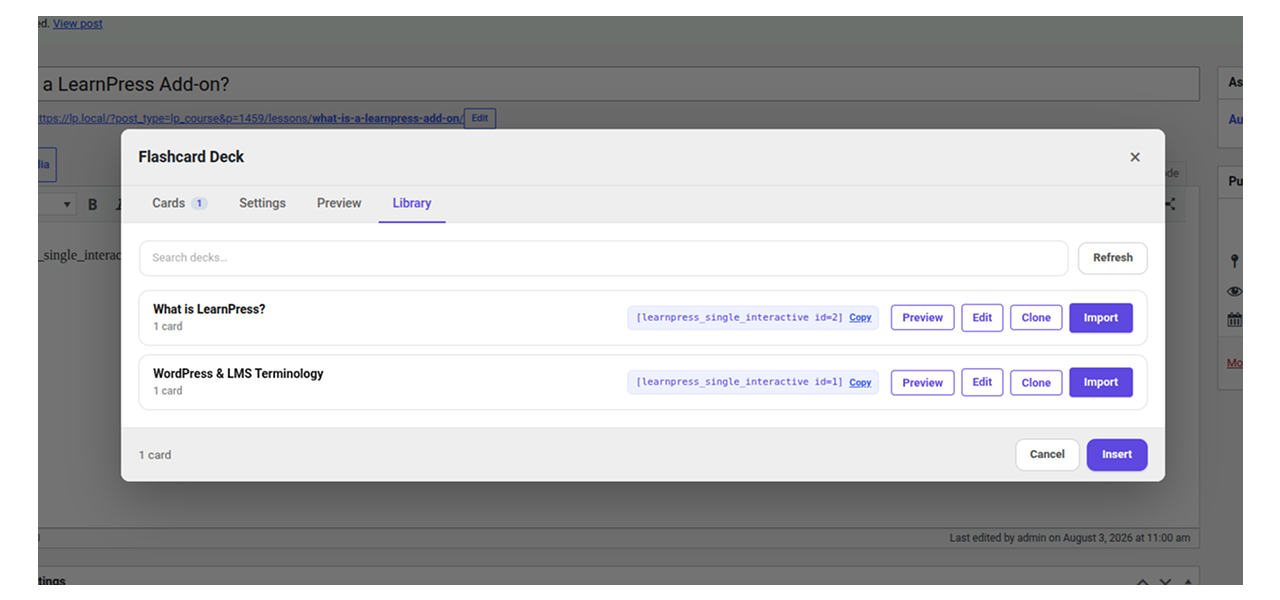This screenshot has width=1280, height=600.
Task: Switch to the Cards tab
Action: point(179,203)
